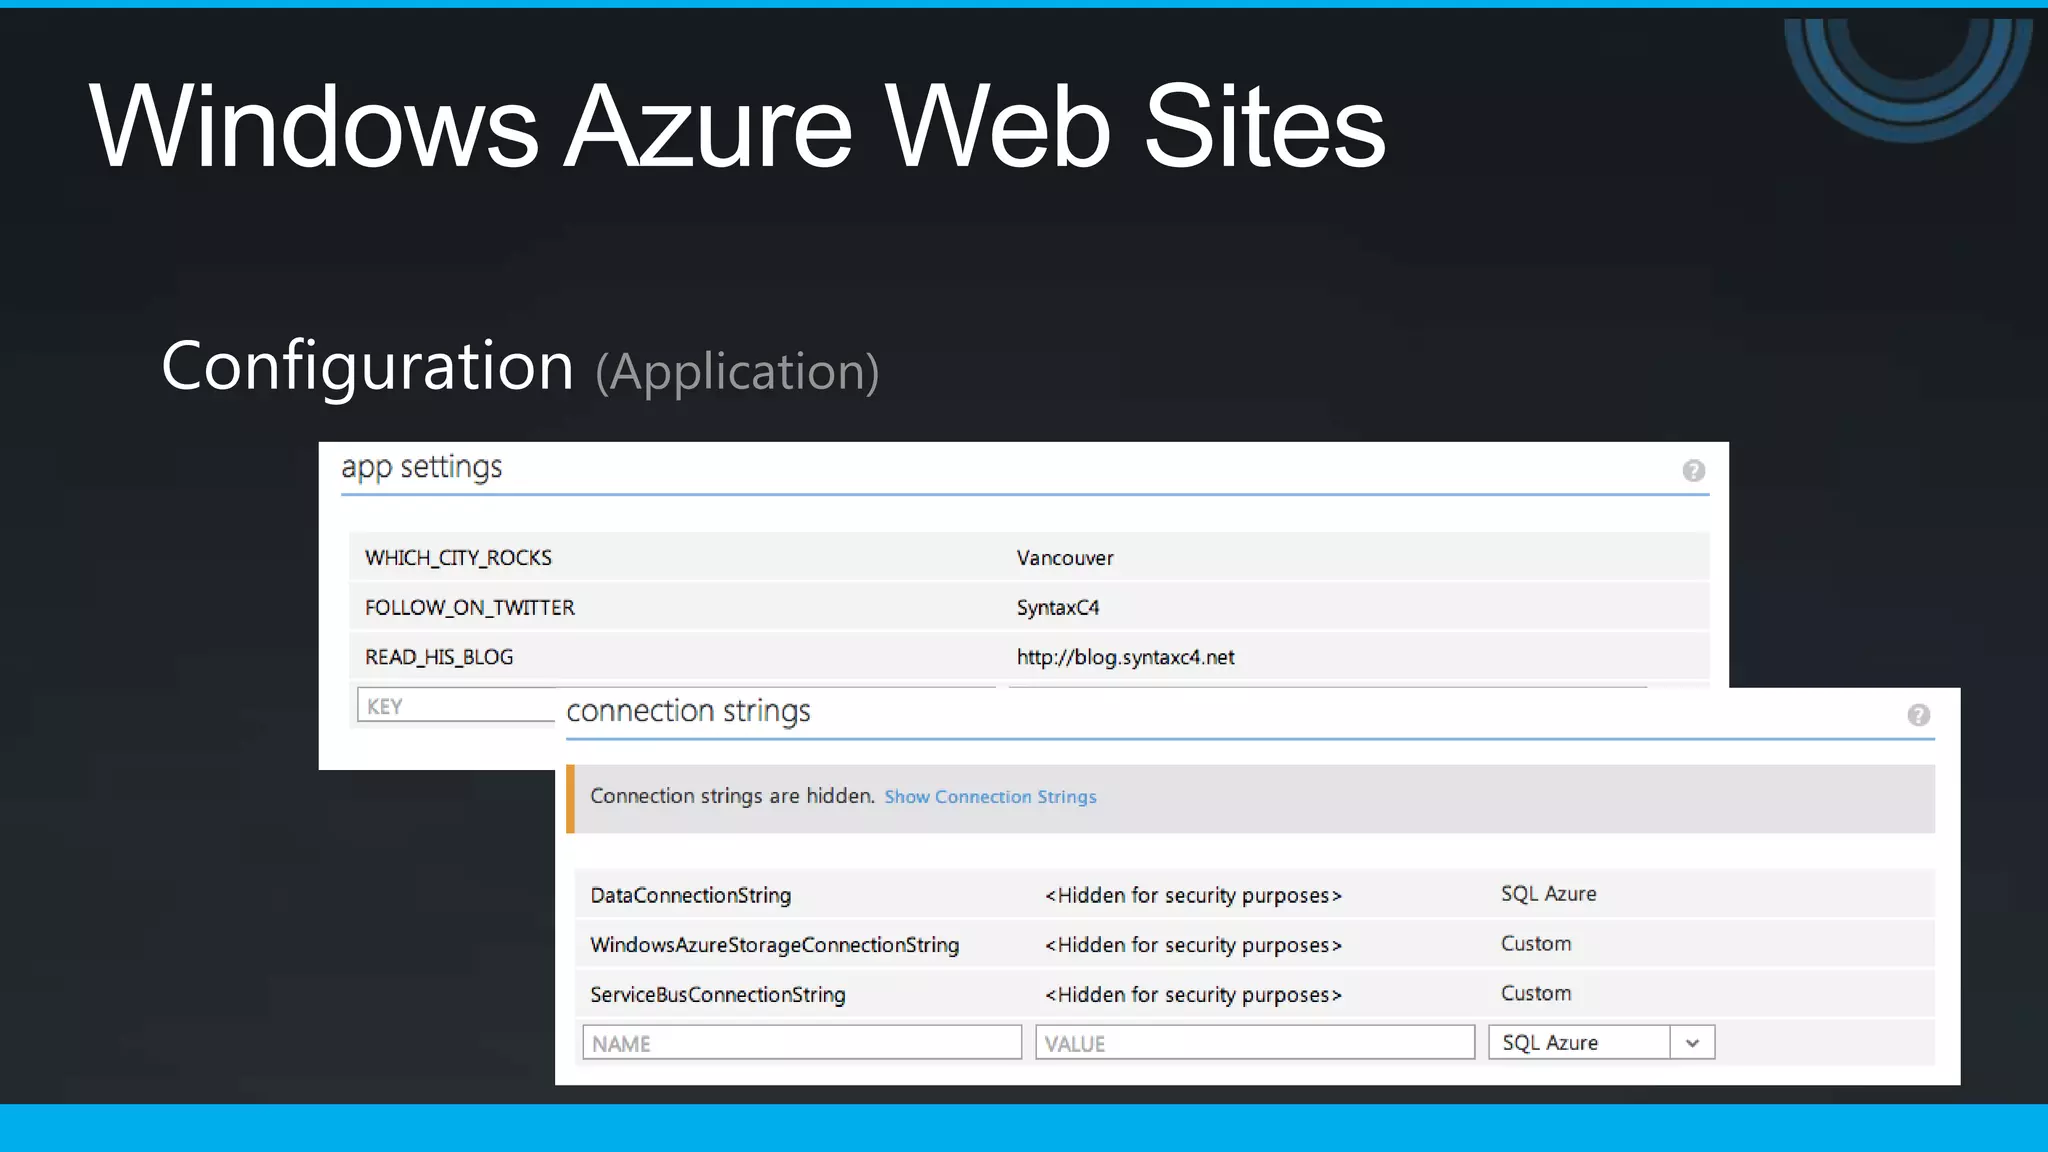This screenshot has height=1152, width=2048.
Task: Click hidden value of WindowsAzureStorageConnectionString
Action: 1193,945
